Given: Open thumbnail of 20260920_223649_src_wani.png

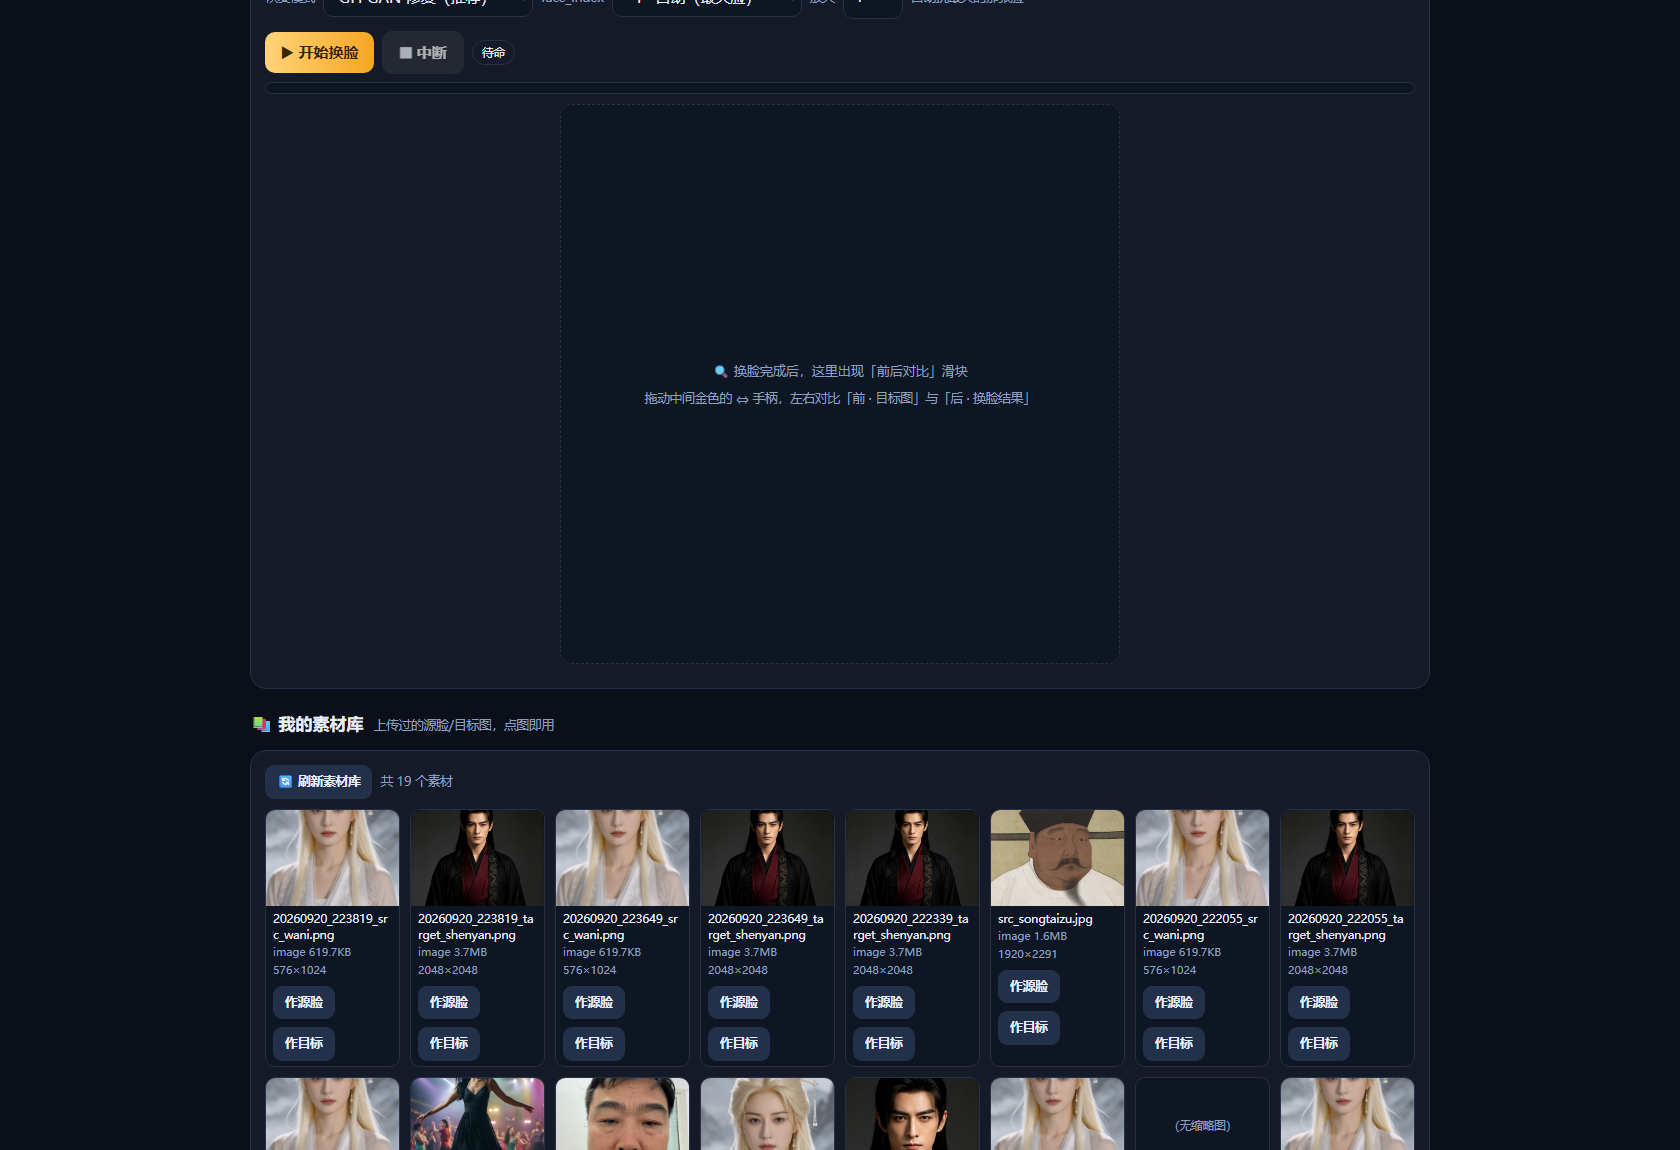Looking at the screenshot, I should click(622, 858).
